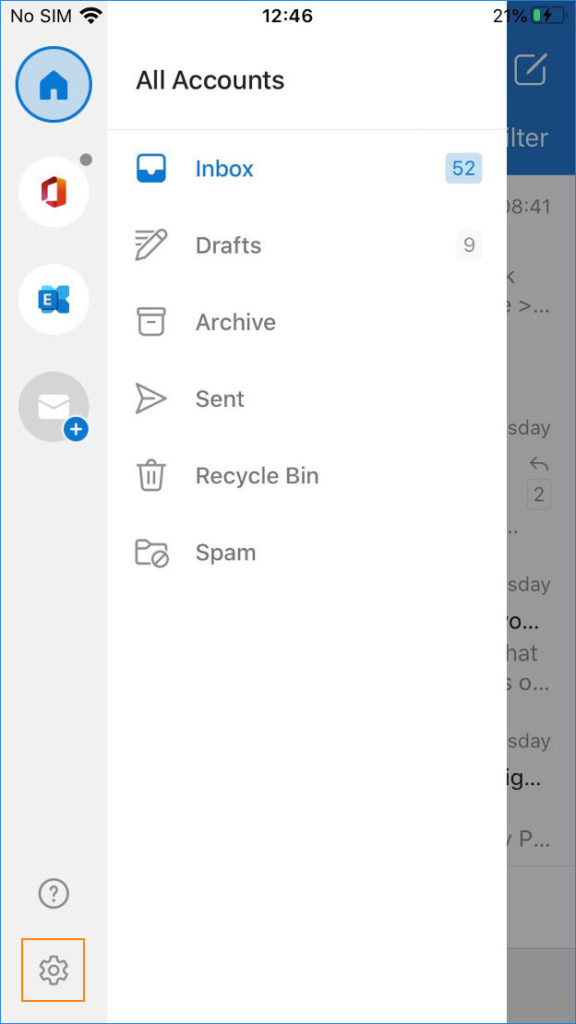The width and height of the screenshot is (576, 1024).
Task: Open the Help question mark icon
Action: (53, 894)
